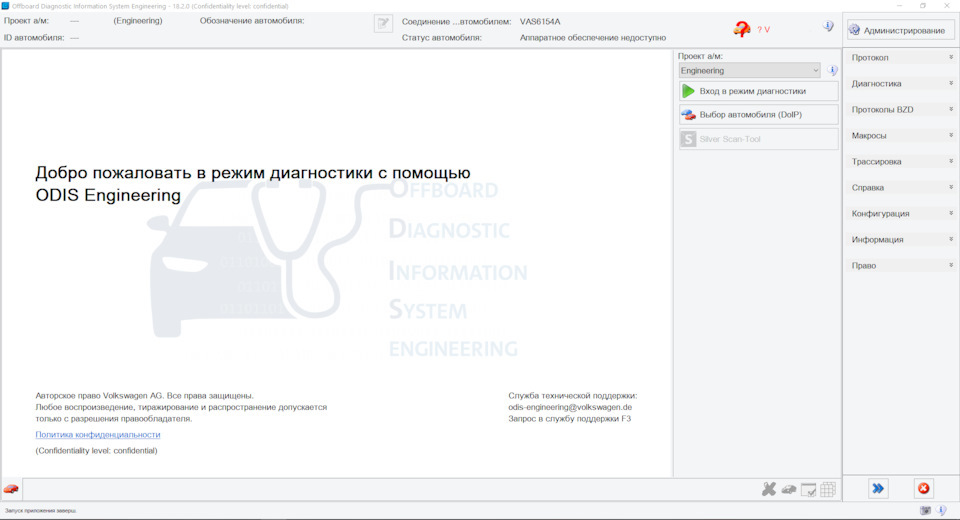Click the edit vehicle designation icon
The image size is (960, 520).
point(383,23)
